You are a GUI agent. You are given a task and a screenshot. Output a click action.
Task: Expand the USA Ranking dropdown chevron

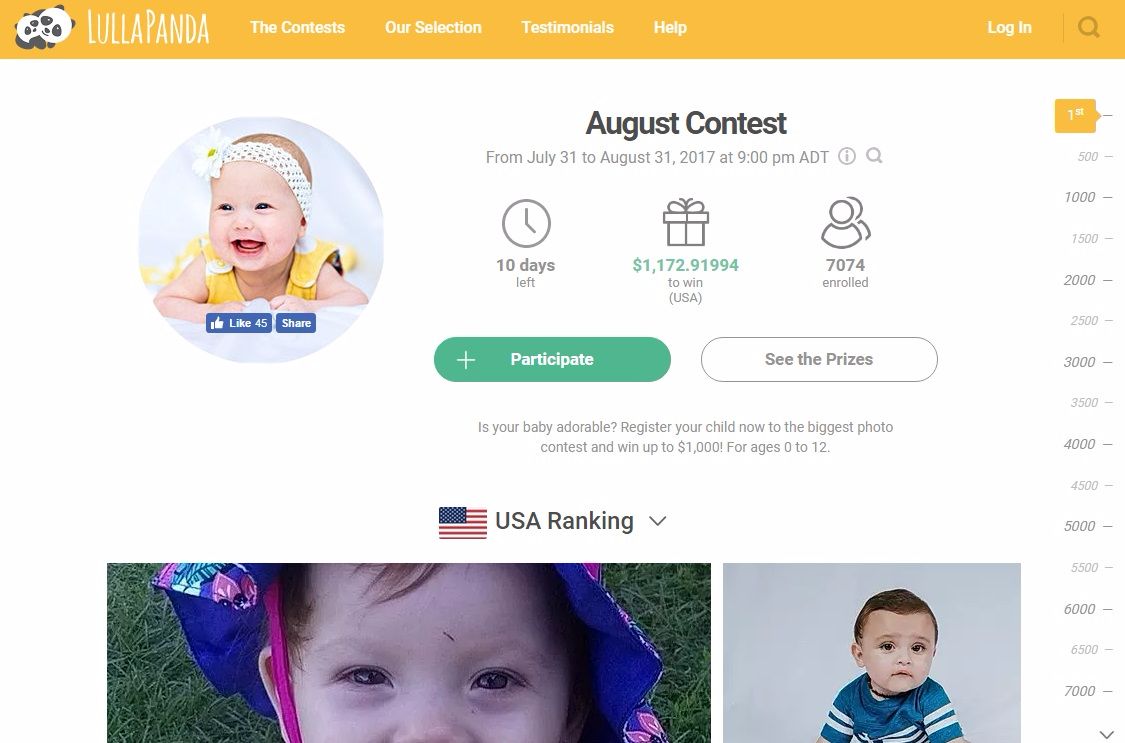click(657, 521)
